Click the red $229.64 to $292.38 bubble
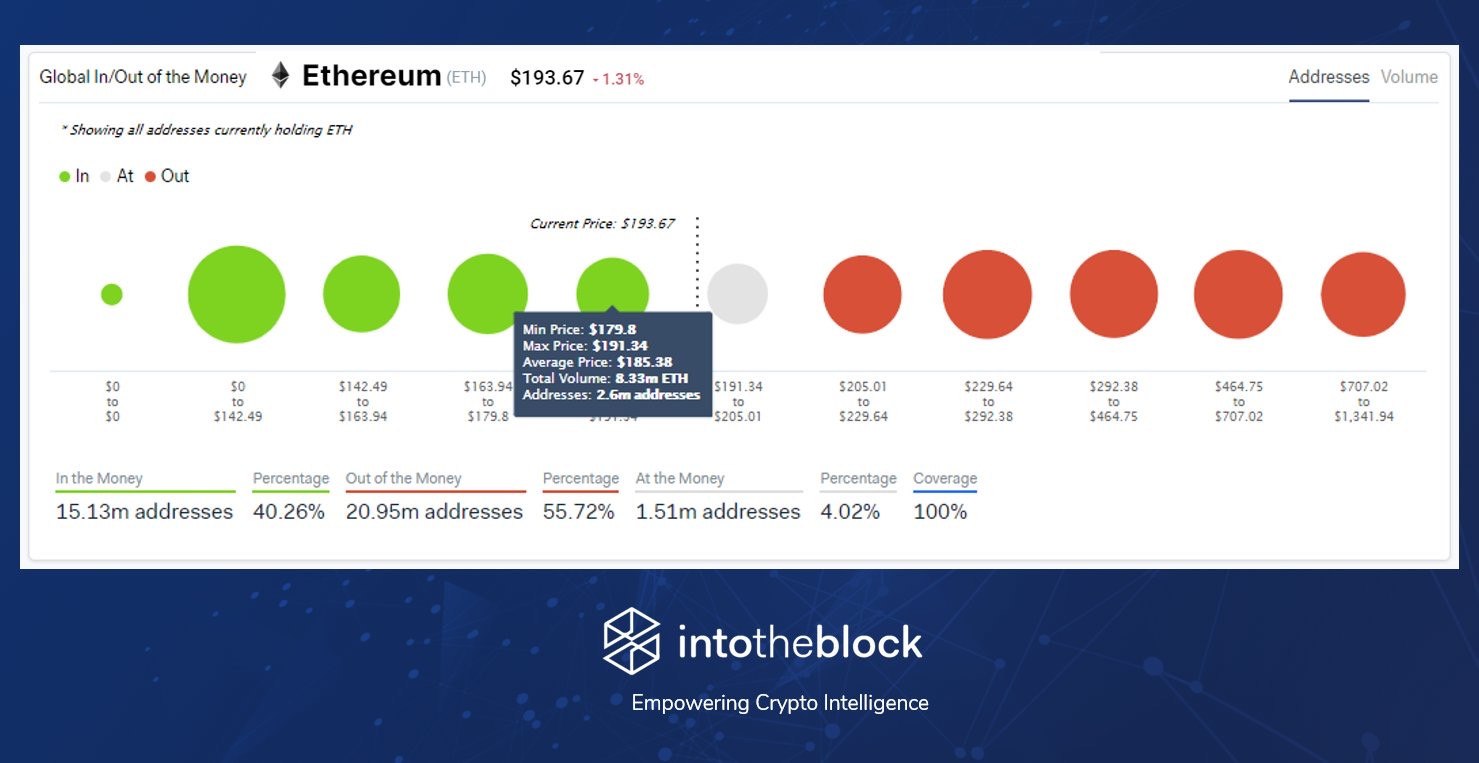The image size is (1479, 763). (987, 294)
